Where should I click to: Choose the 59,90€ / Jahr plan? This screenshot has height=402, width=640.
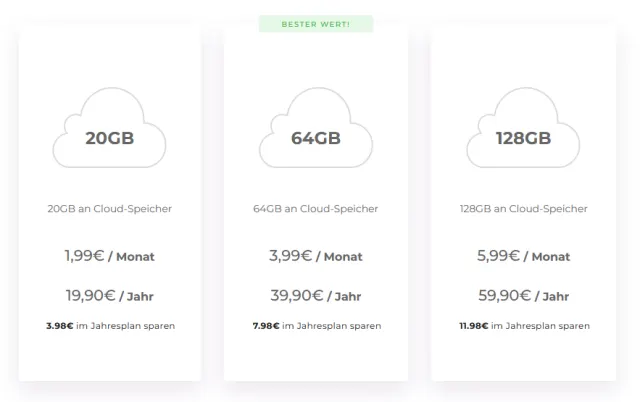coord(523,295)
